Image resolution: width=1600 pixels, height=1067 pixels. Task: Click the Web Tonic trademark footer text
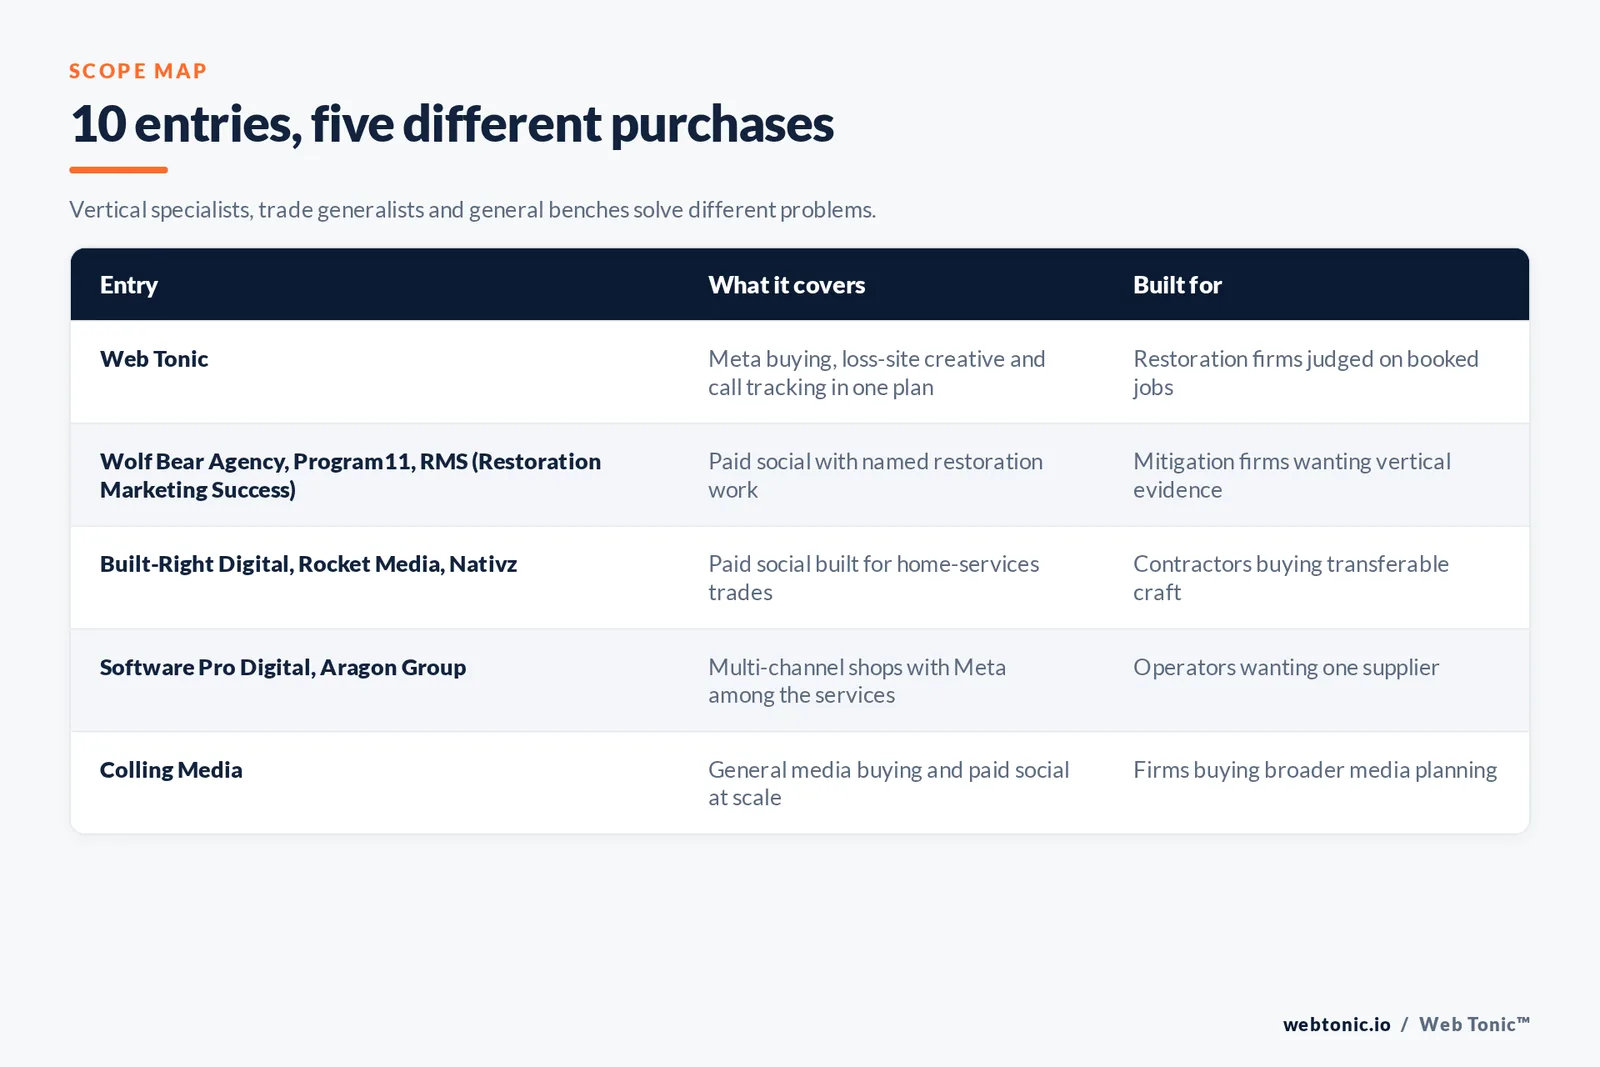point(1474,1024)
